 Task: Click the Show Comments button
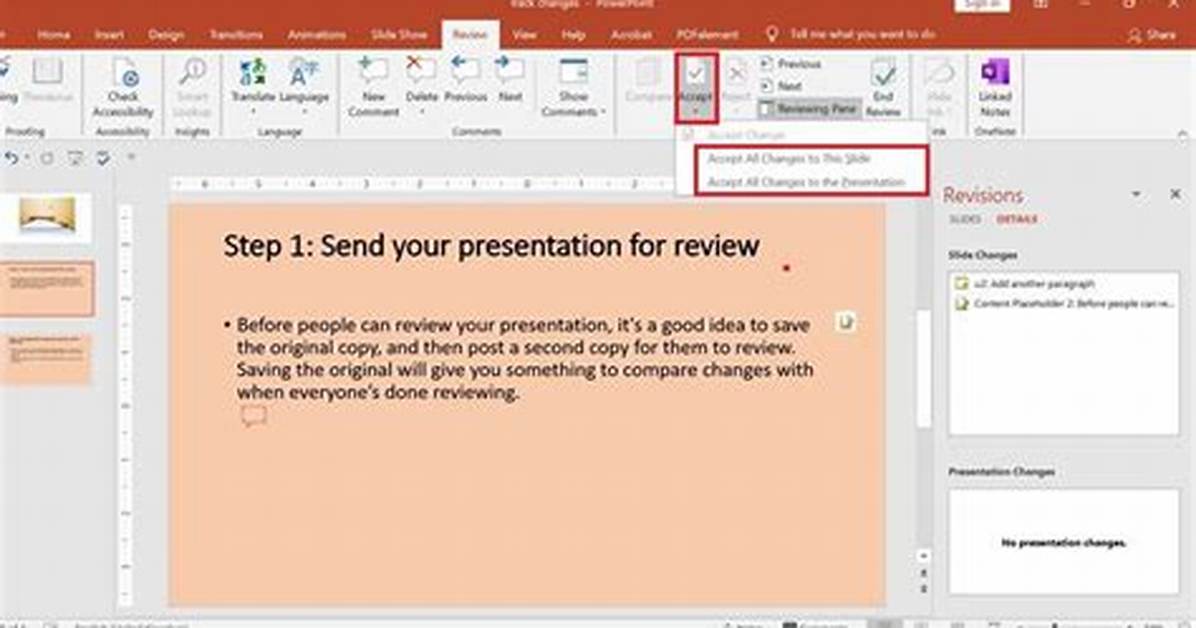coord(573,89)
